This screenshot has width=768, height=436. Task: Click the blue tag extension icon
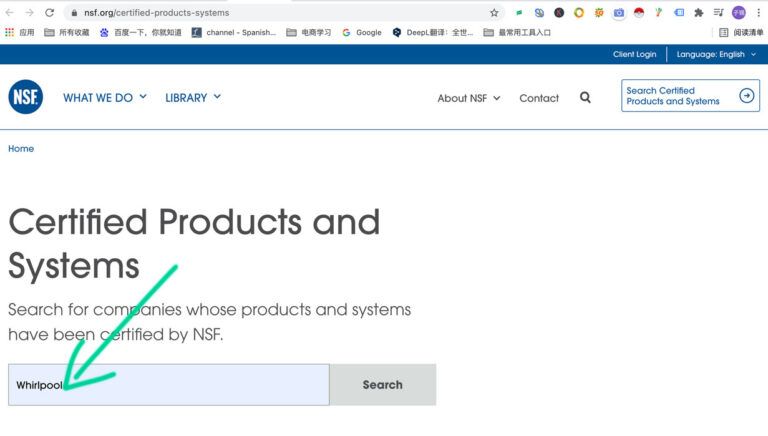[679, 13]
